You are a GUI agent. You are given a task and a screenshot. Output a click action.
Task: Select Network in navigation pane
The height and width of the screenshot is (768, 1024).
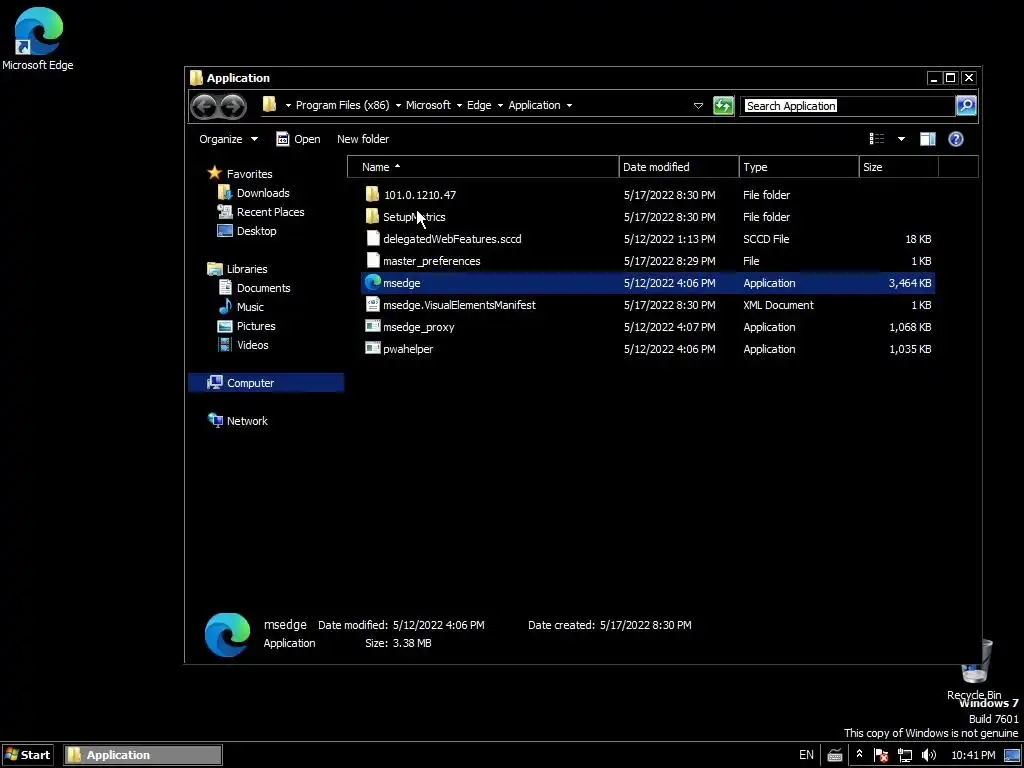pyautogui.click(x=247, y=421)
